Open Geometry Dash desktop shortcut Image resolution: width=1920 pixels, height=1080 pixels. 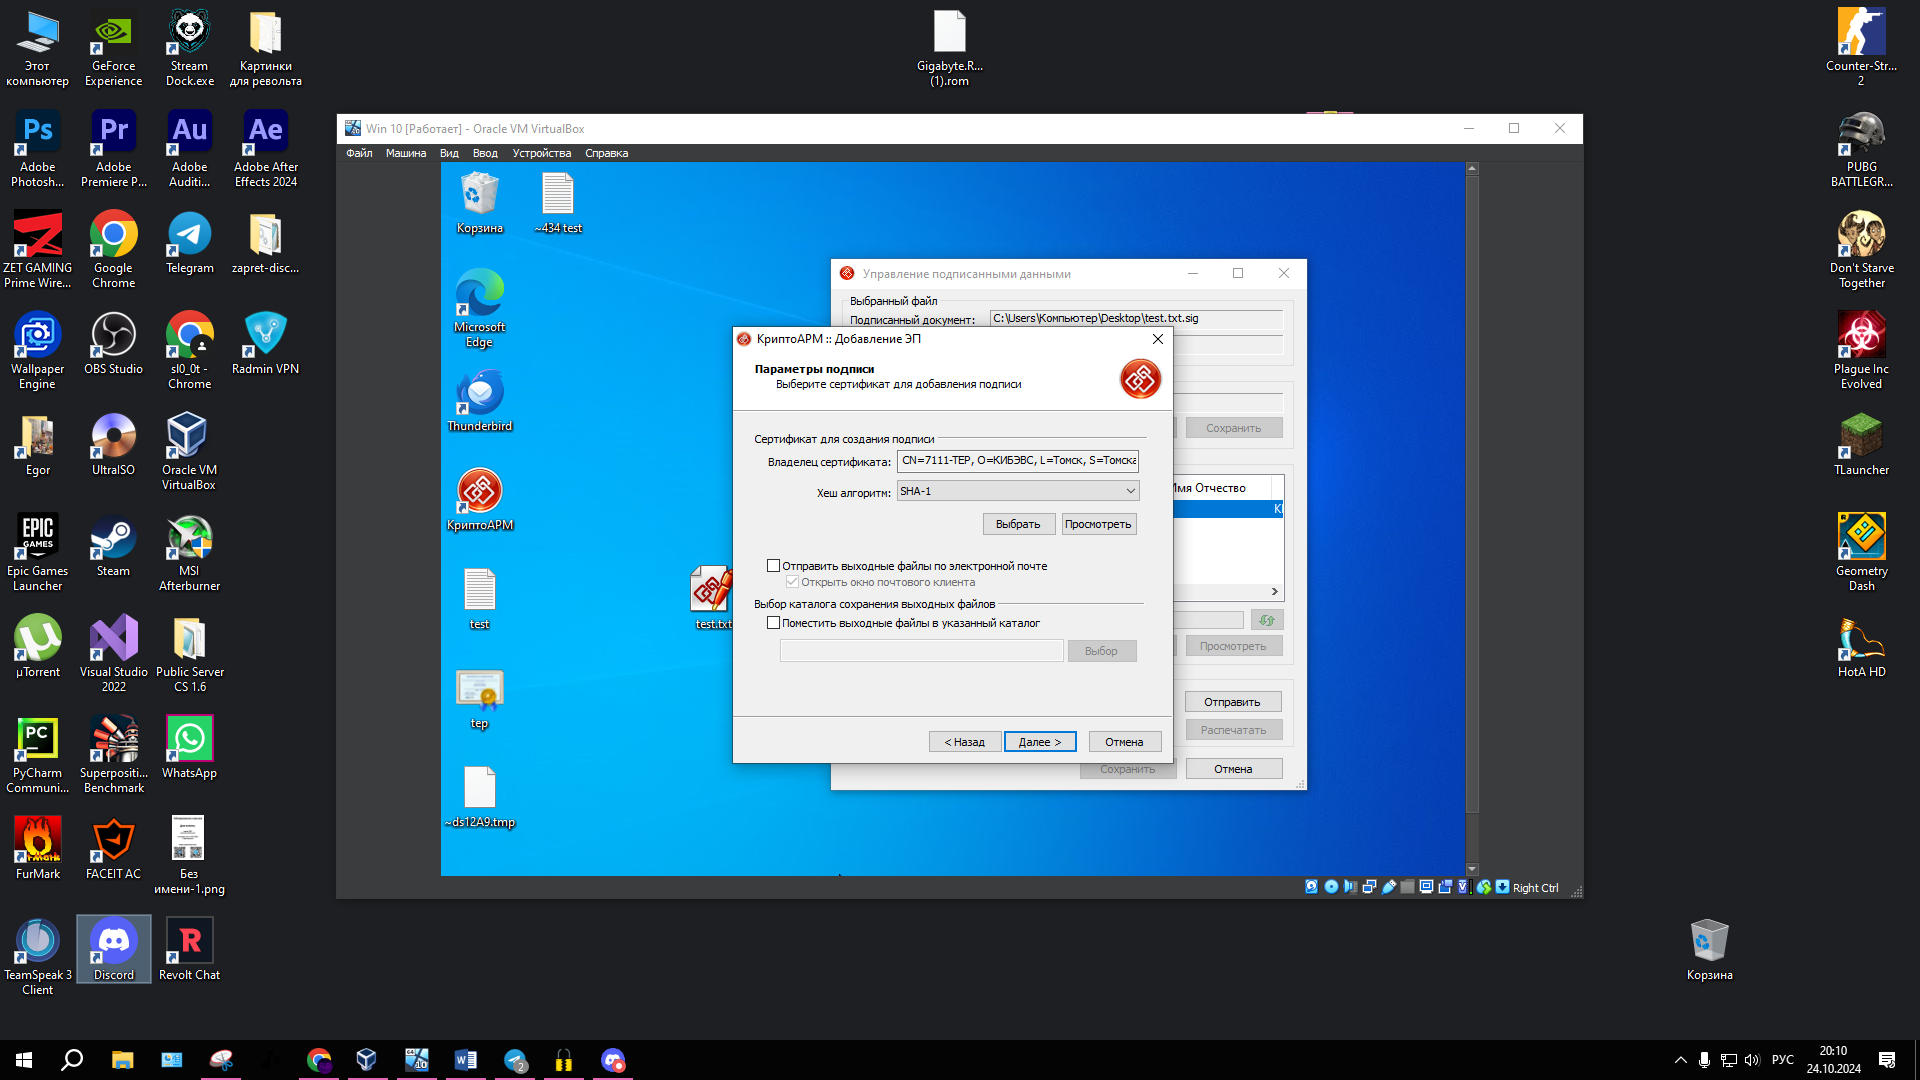(1861, 553)
